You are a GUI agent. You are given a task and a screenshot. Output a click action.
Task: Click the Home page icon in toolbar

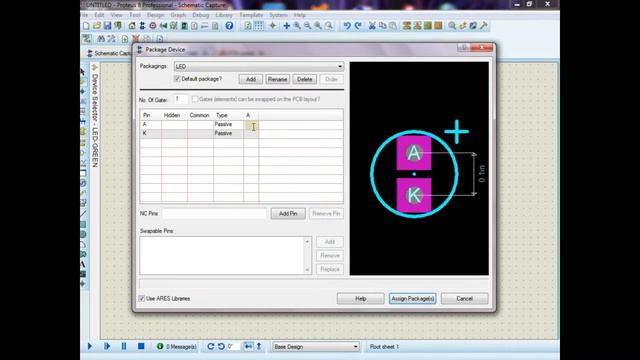coord(132,26)
